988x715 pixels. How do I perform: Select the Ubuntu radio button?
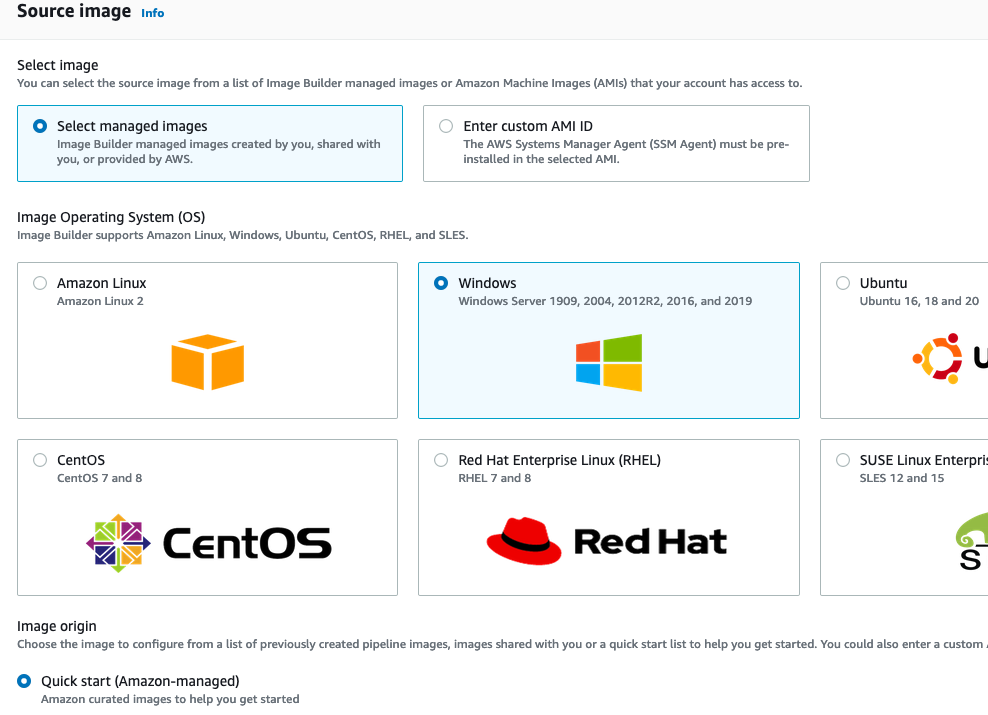click(x=843, y=283)
